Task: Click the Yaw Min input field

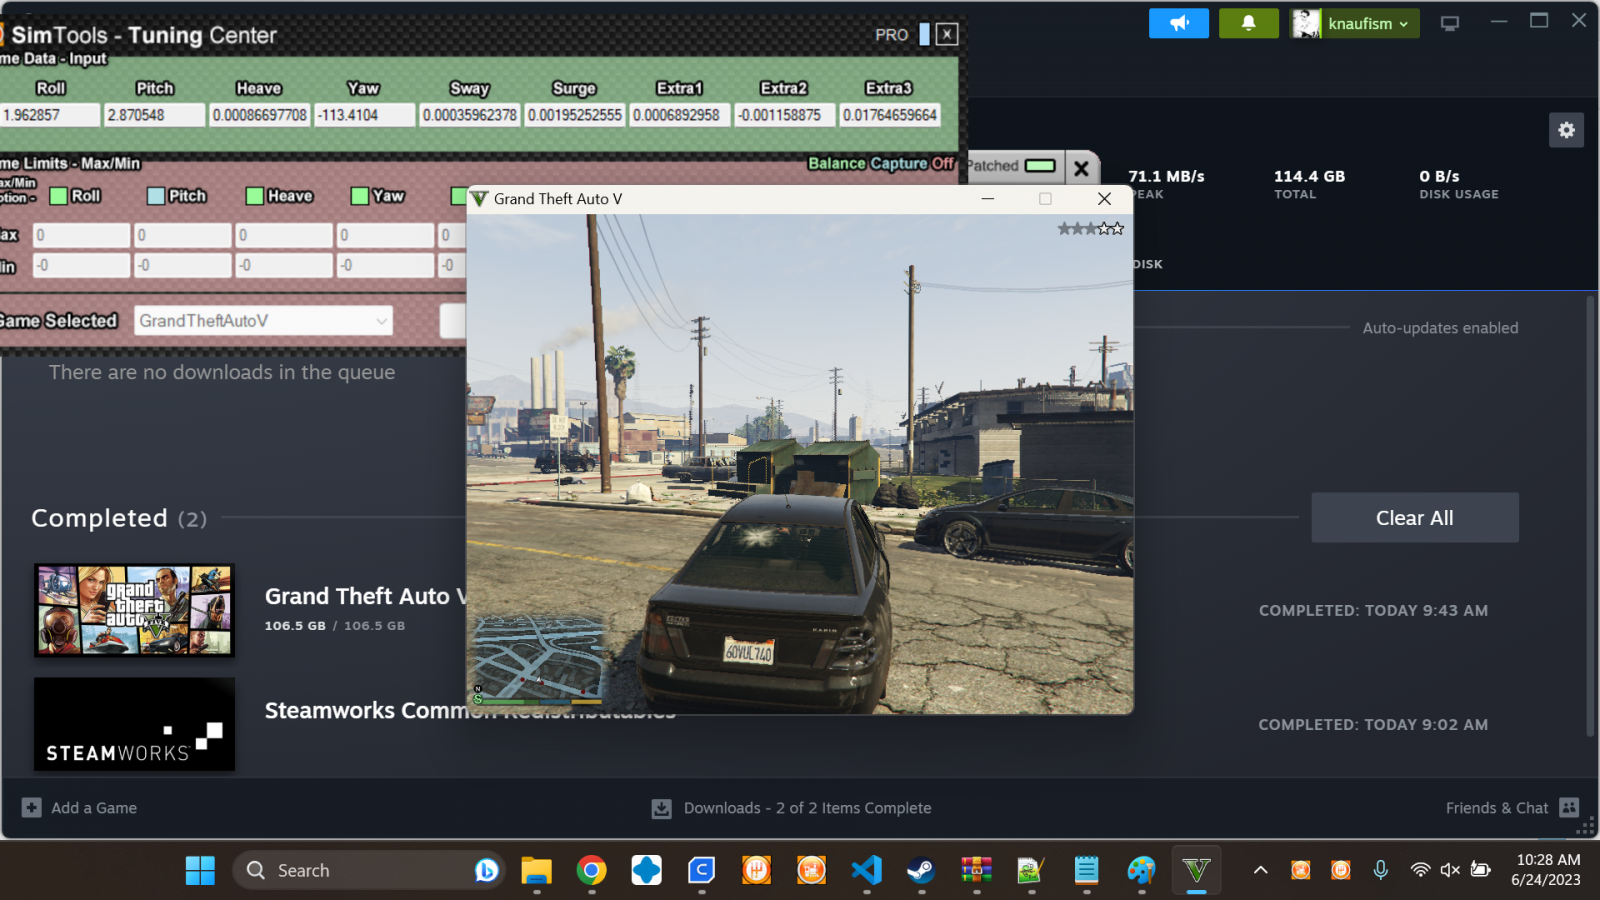Action: tap(385, 265)
